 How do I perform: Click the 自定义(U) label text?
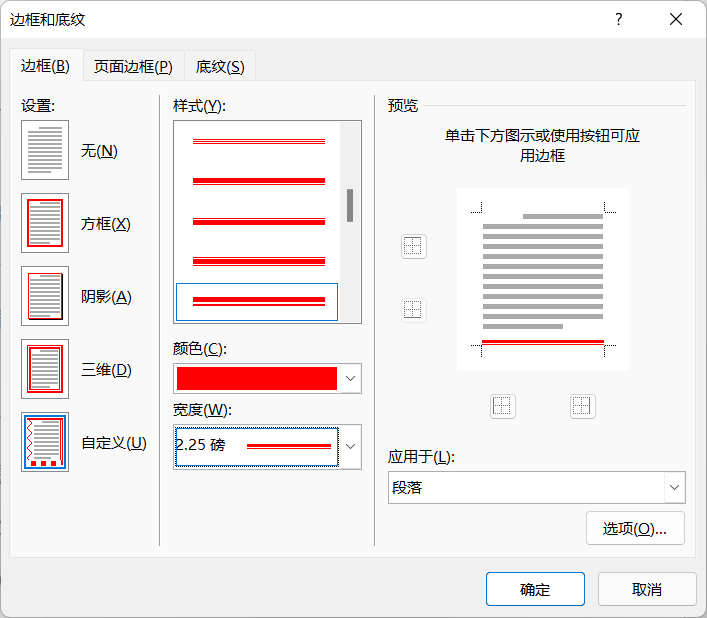point(114,443)
